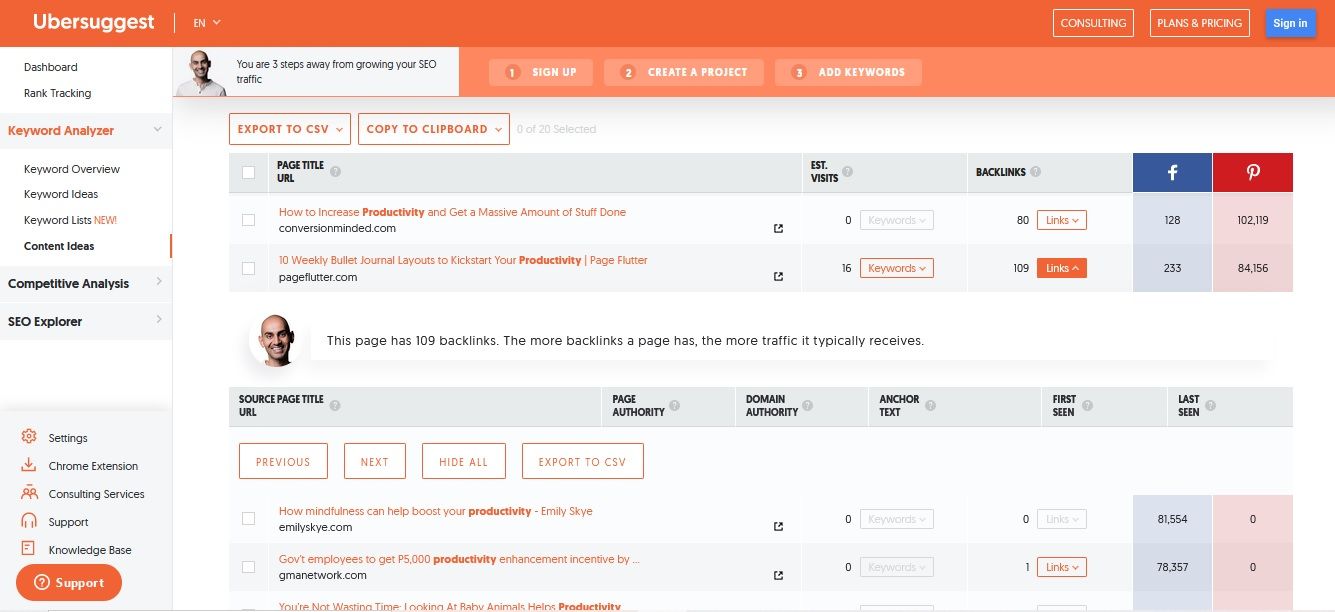Expand the Competitive Analysis sidebar section
1335x612 pixels.
[x=85, y=283]
